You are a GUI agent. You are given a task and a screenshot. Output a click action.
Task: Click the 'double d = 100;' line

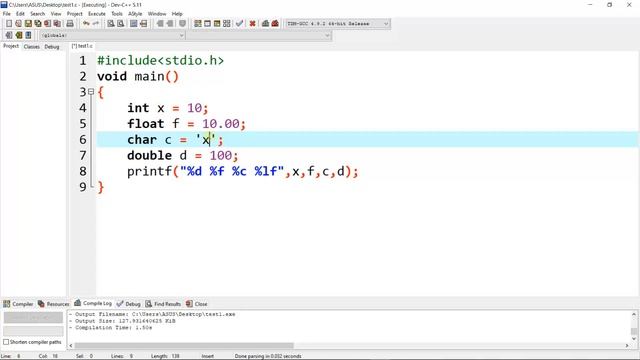coord(182,156)
